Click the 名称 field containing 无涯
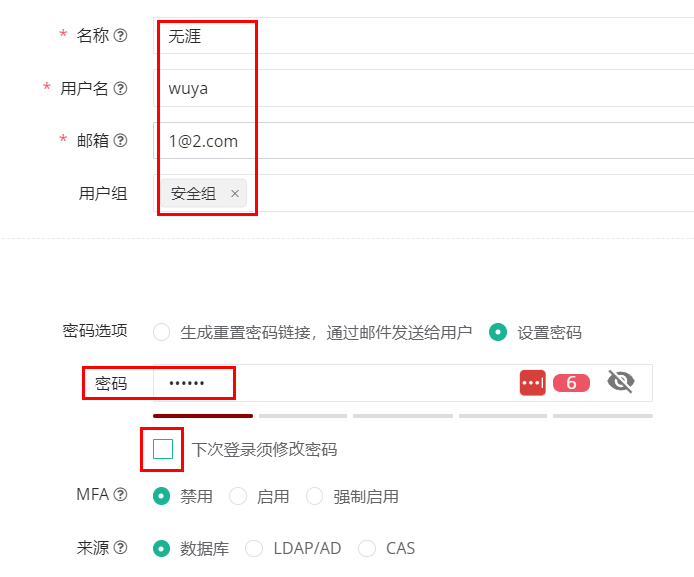This screenshot has width=694, height=577. (424, 35)
